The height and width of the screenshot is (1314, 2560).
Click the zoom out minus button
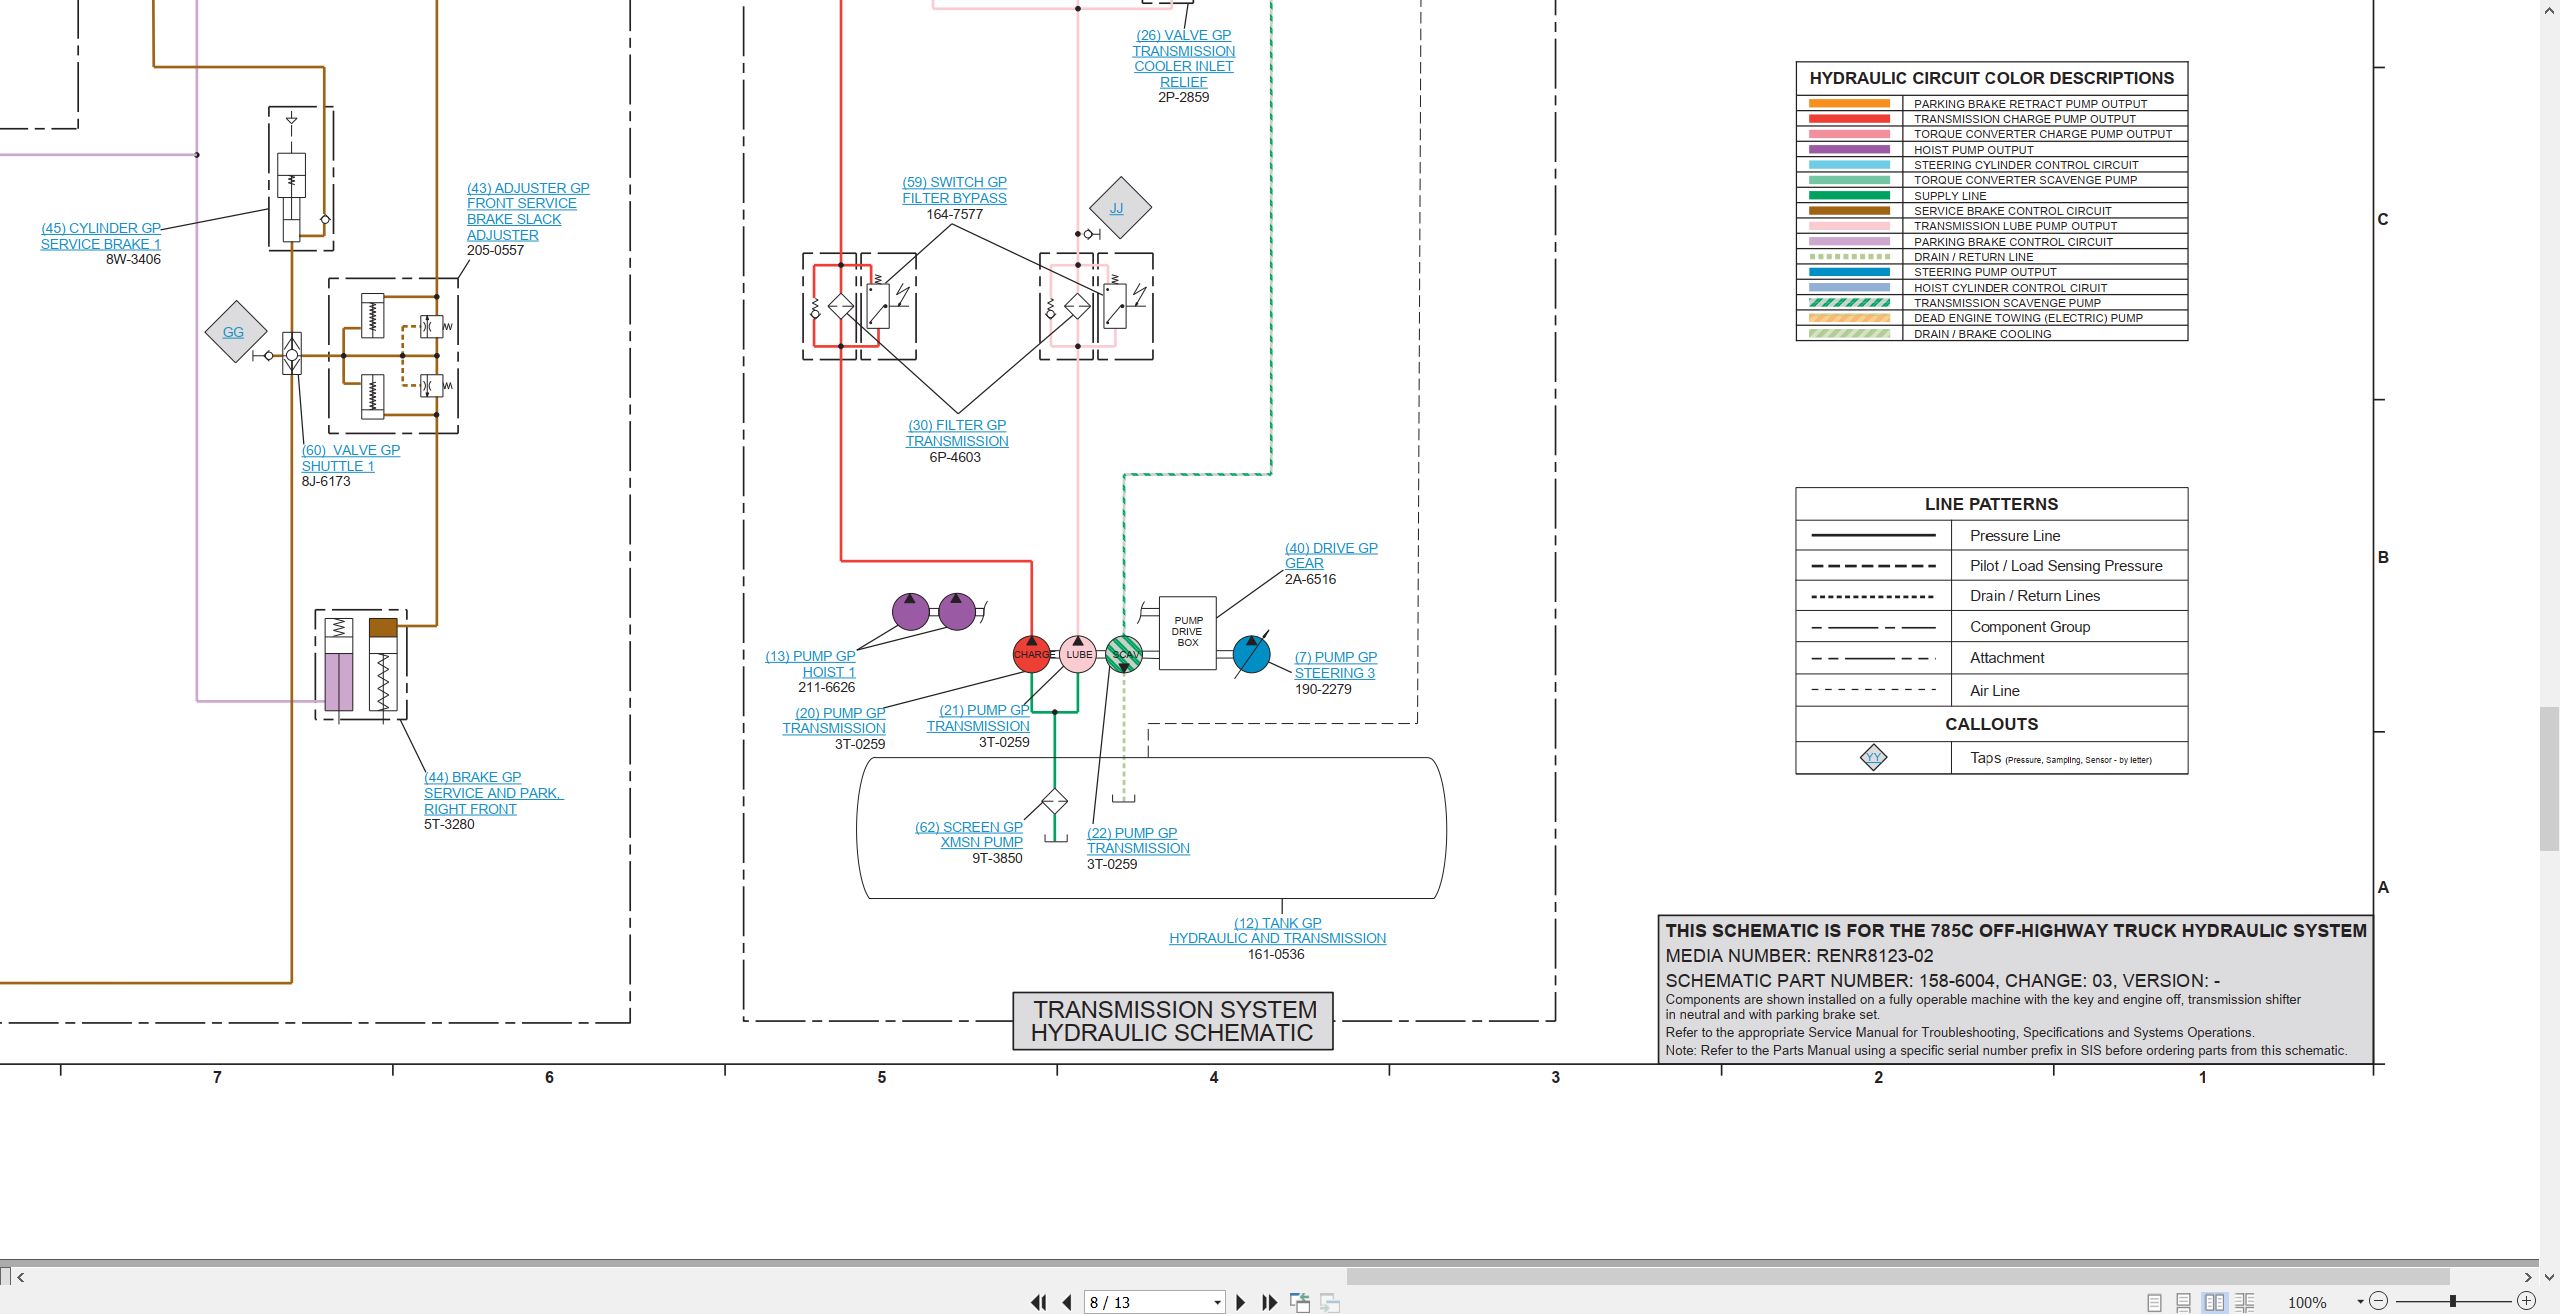coord(2379,1301)
